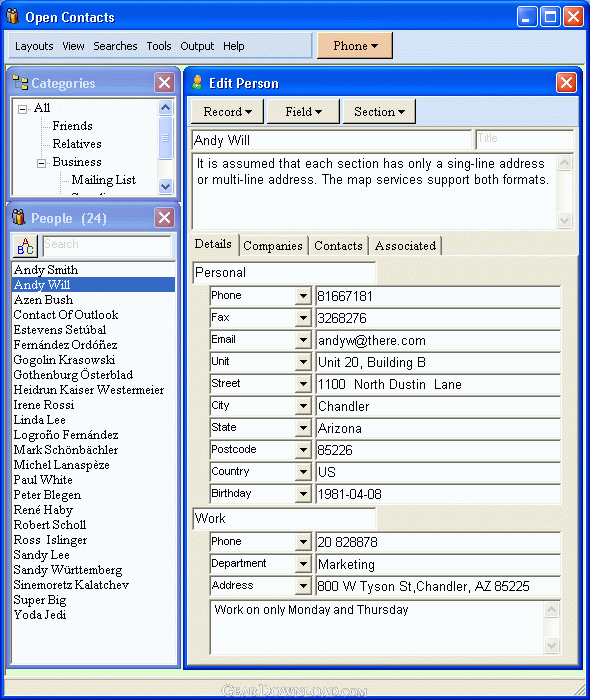590x700 pixels.
Task: Select Linda Lee in People list
Action: pyautogui.click(x=93, y=420)
